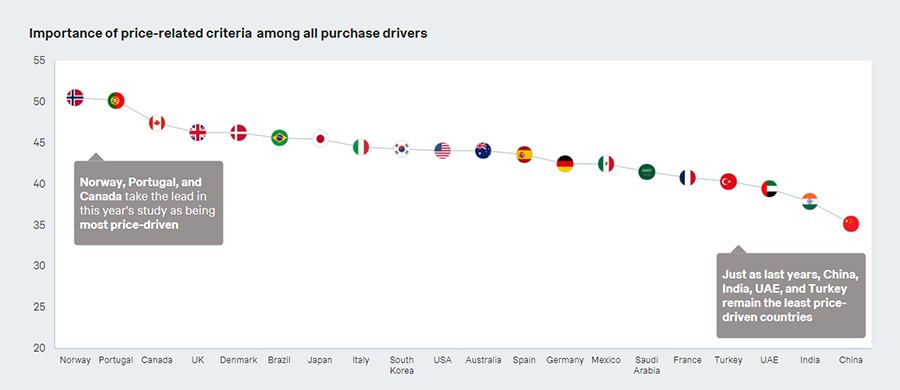Select the Germany flag marker

click(565, 164)
